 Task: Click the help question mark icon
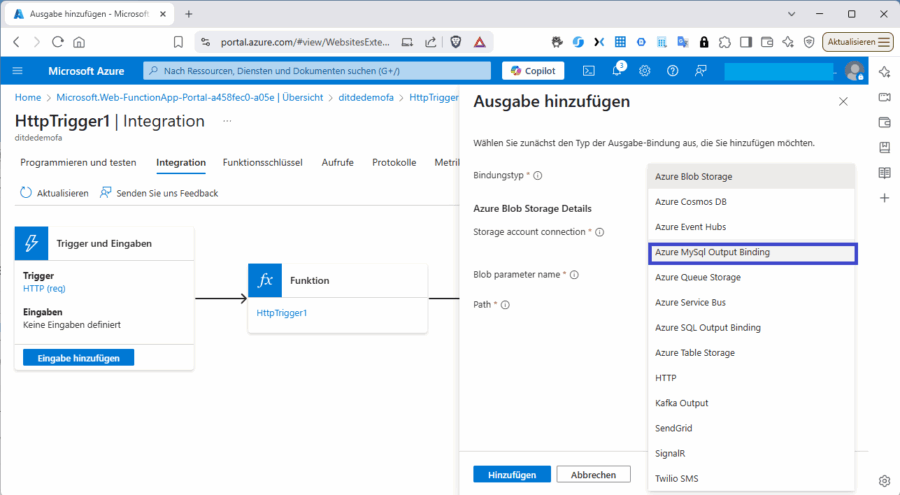672,71
